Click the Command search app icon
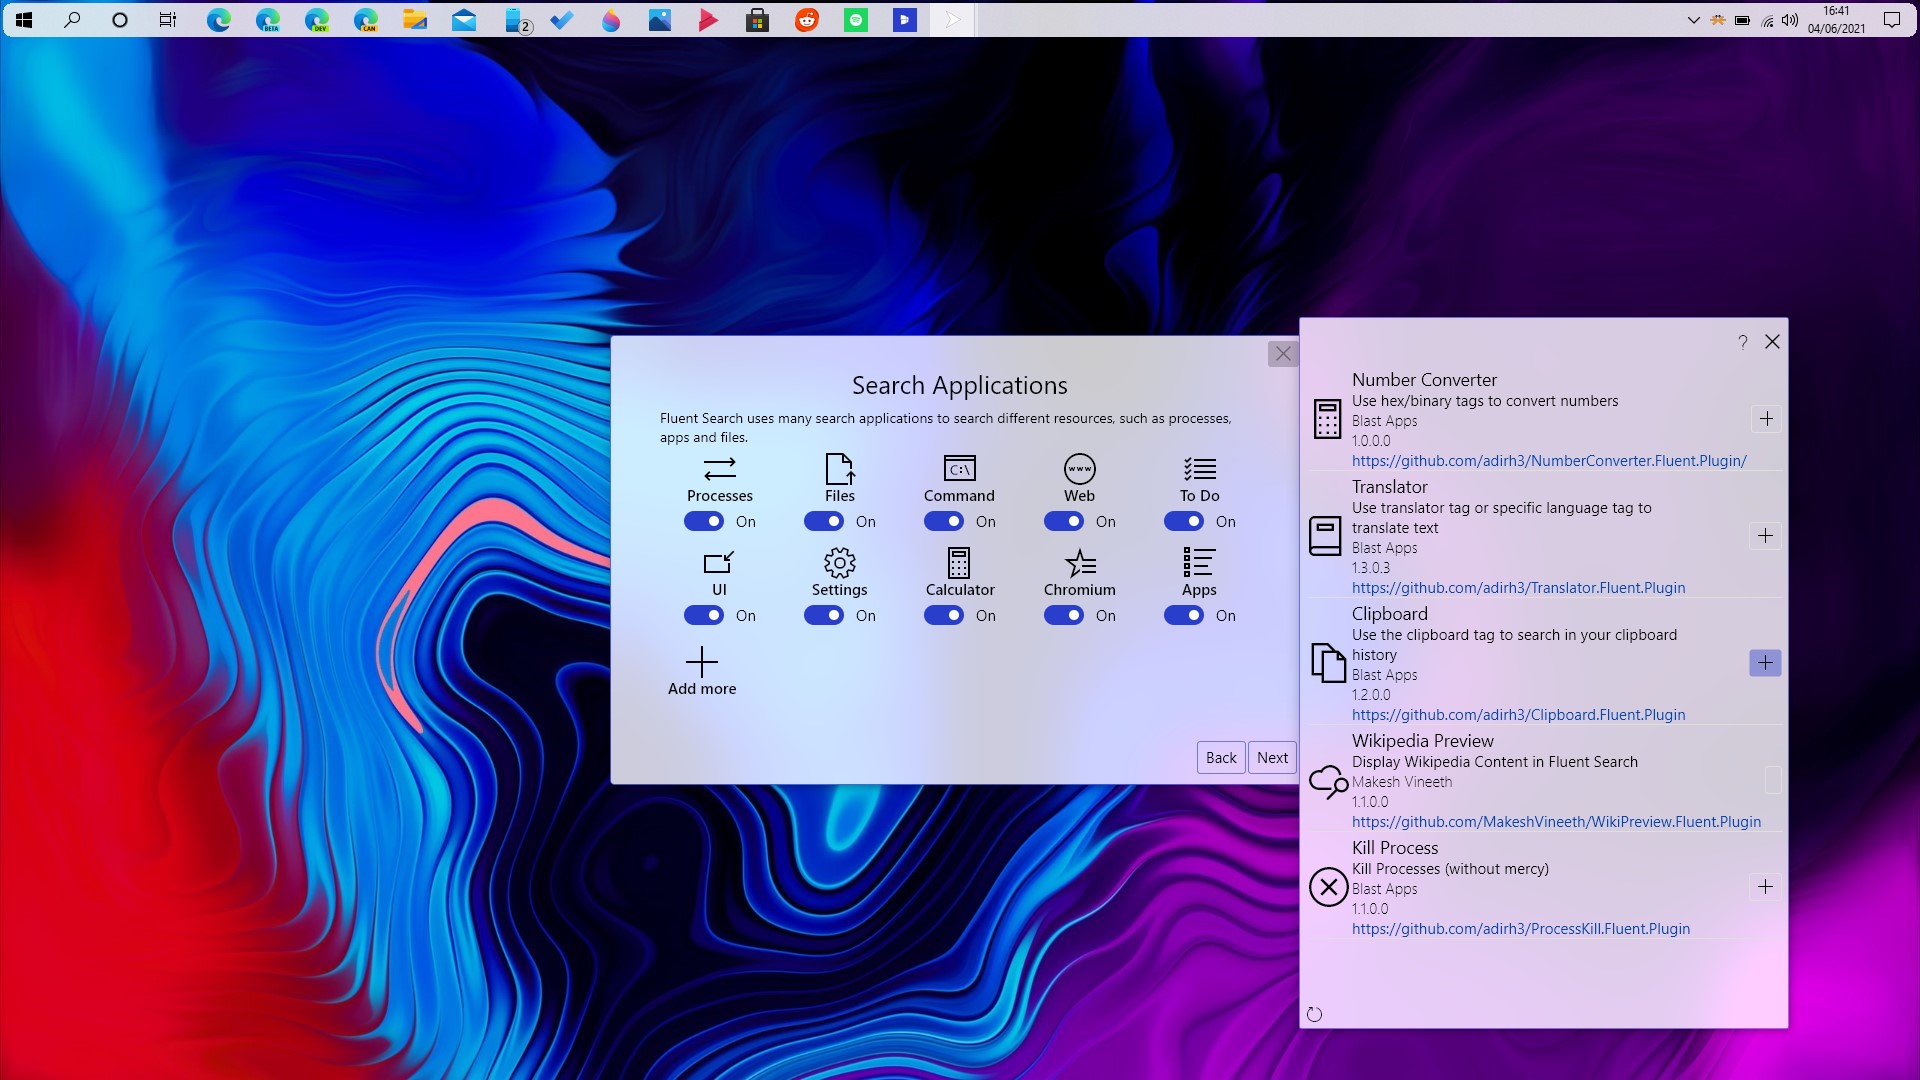This screenshot has width=1920, height=1080. 959,468
